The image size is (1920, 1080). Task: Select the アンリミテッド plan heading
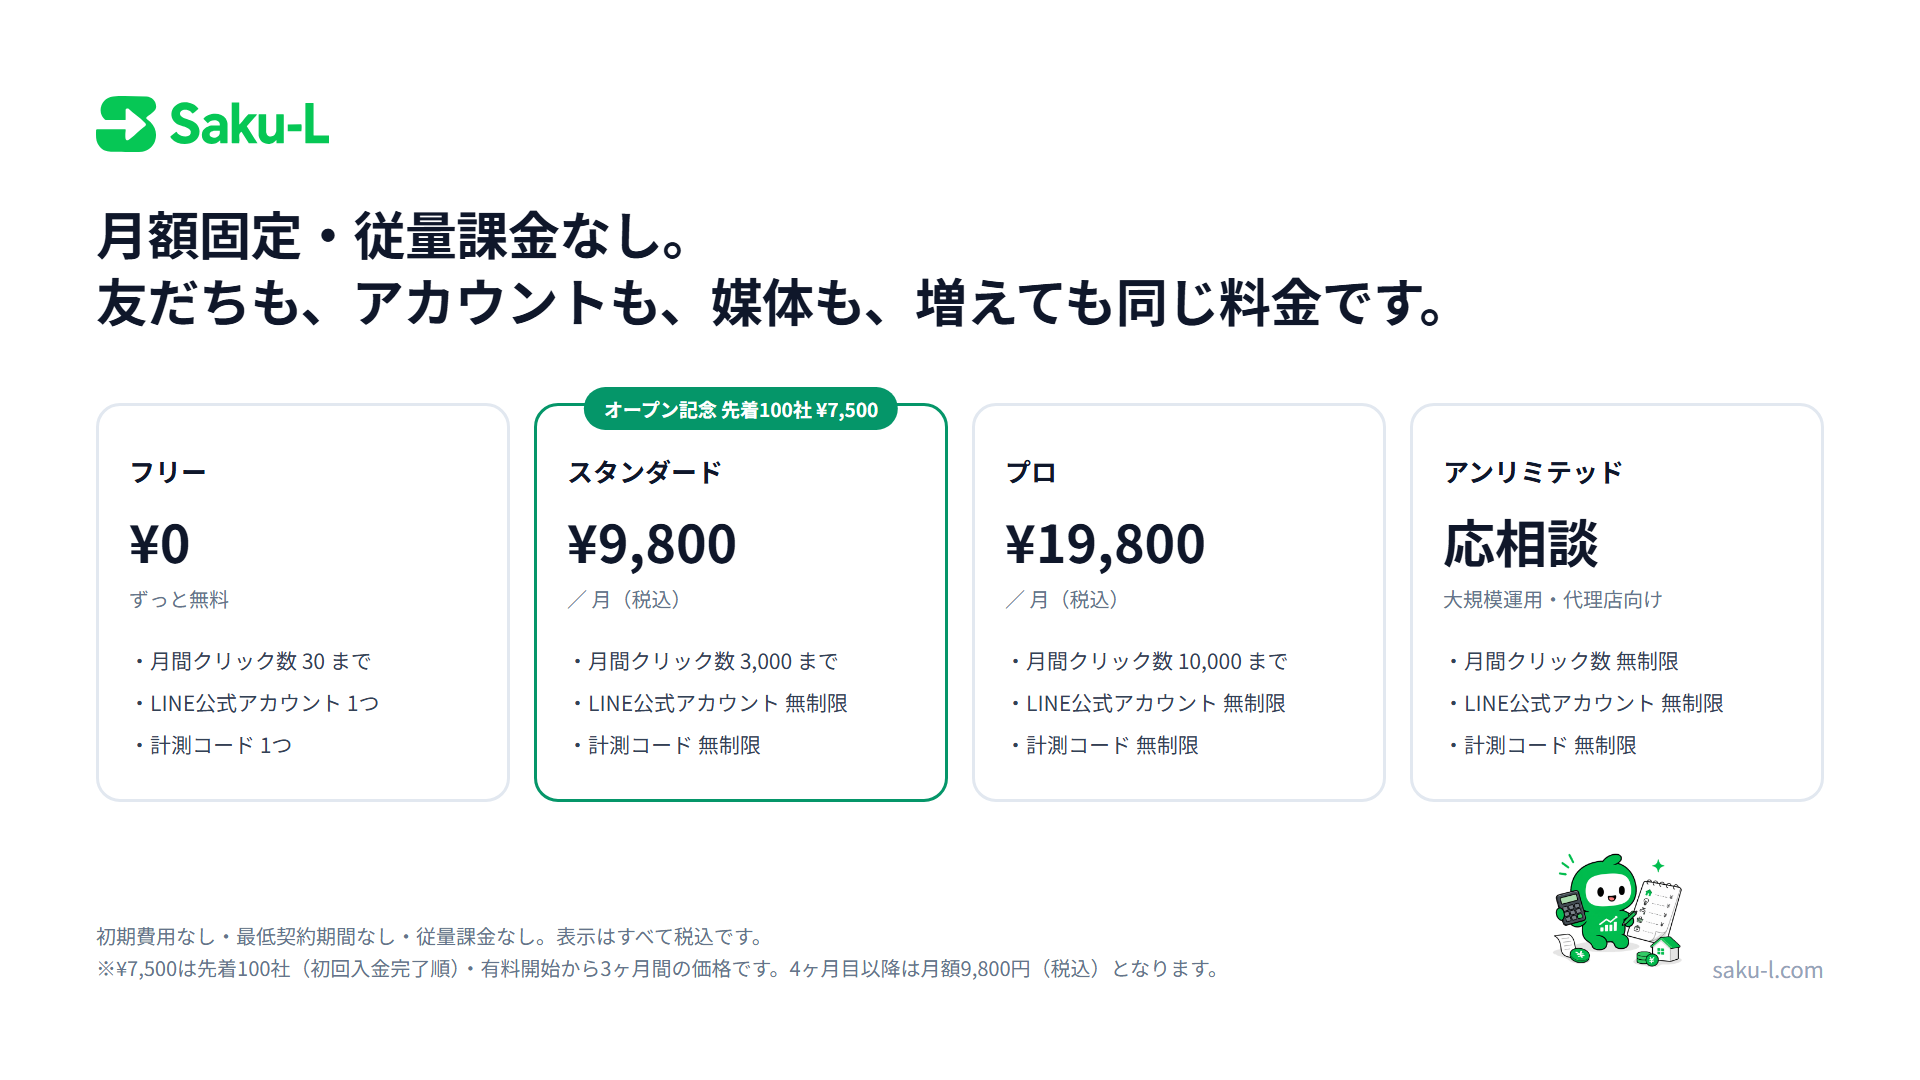(x=1533, y=472)
